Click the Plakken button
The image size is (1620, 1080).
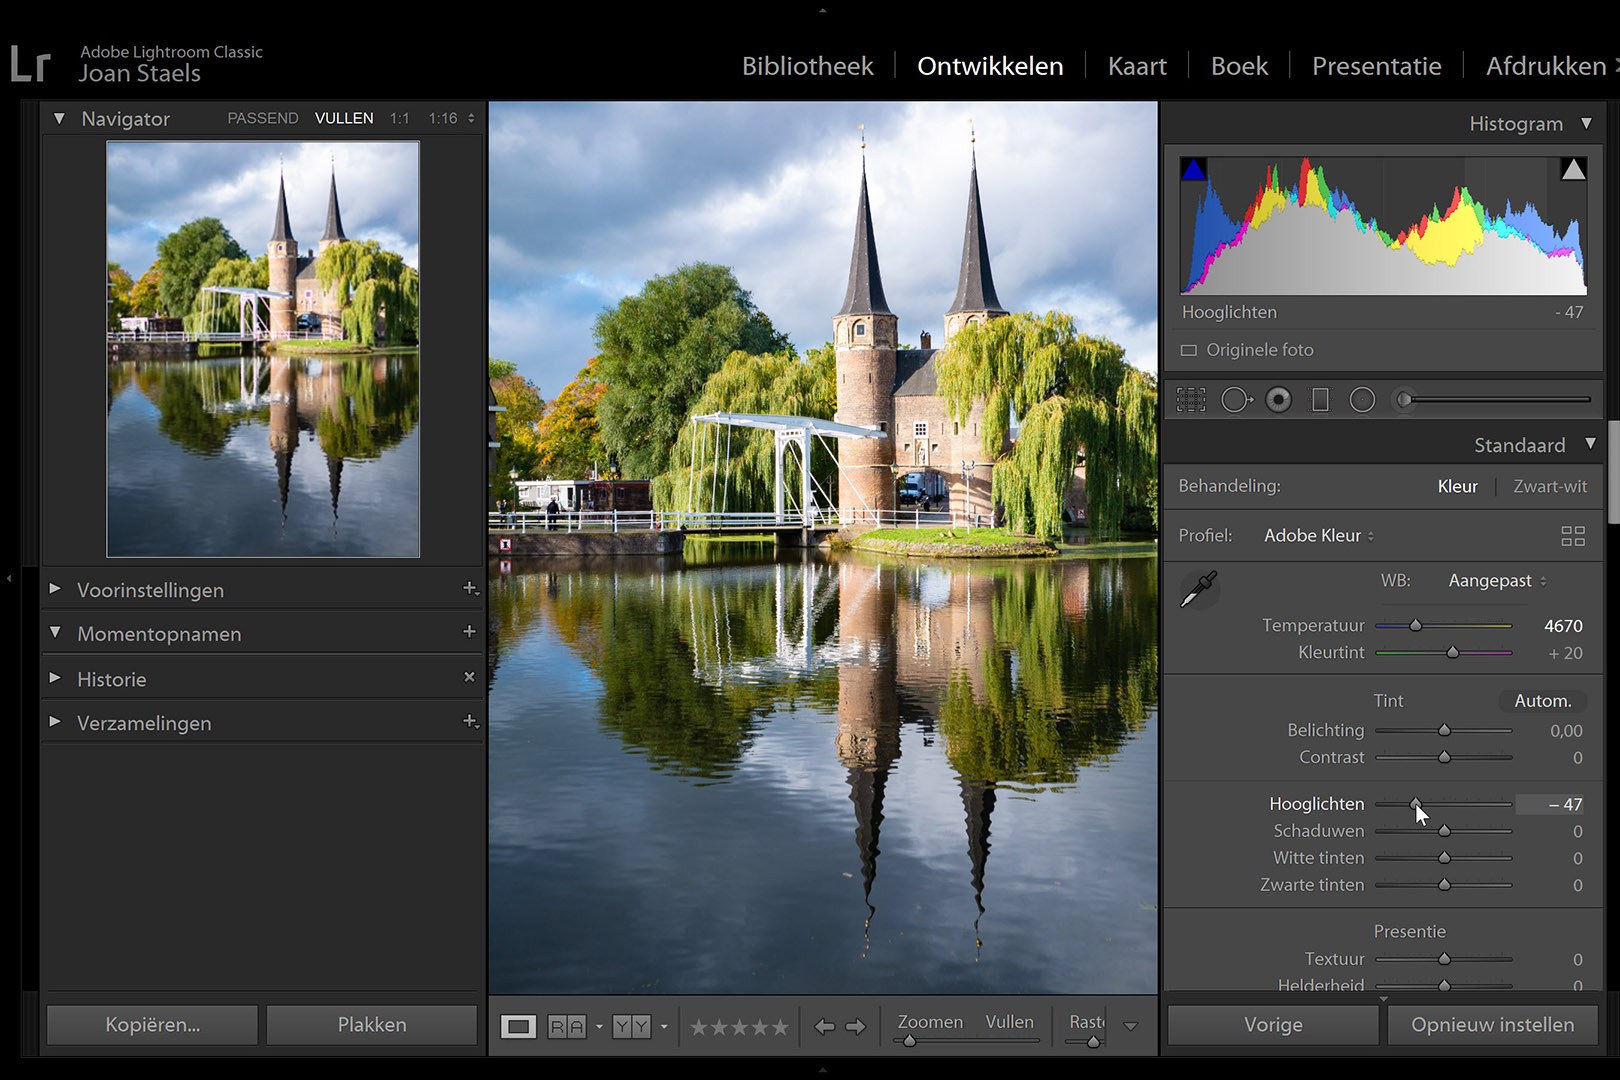coord(372,1025)
